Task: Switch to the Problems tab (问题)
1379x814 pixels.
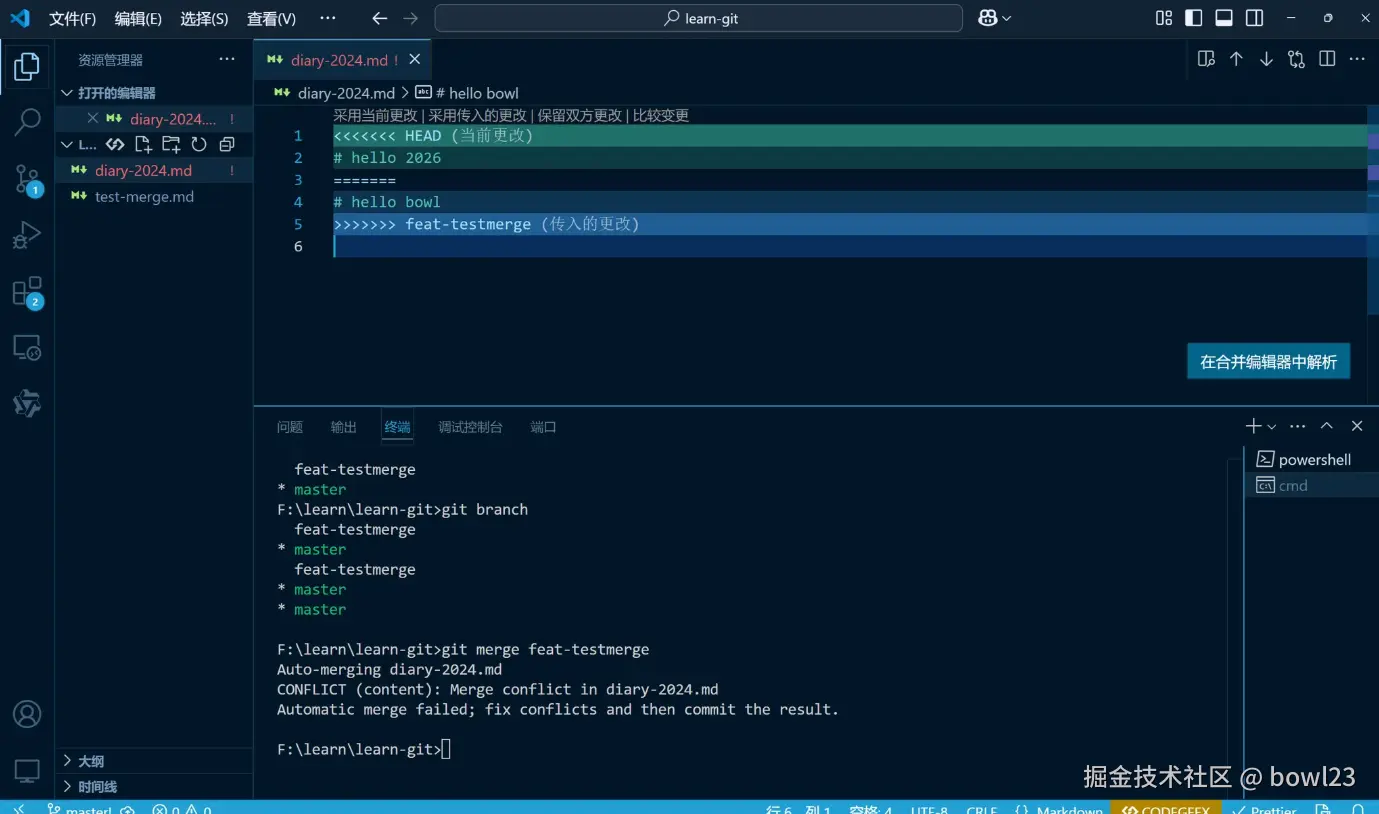Action: (x=290, y=427)
